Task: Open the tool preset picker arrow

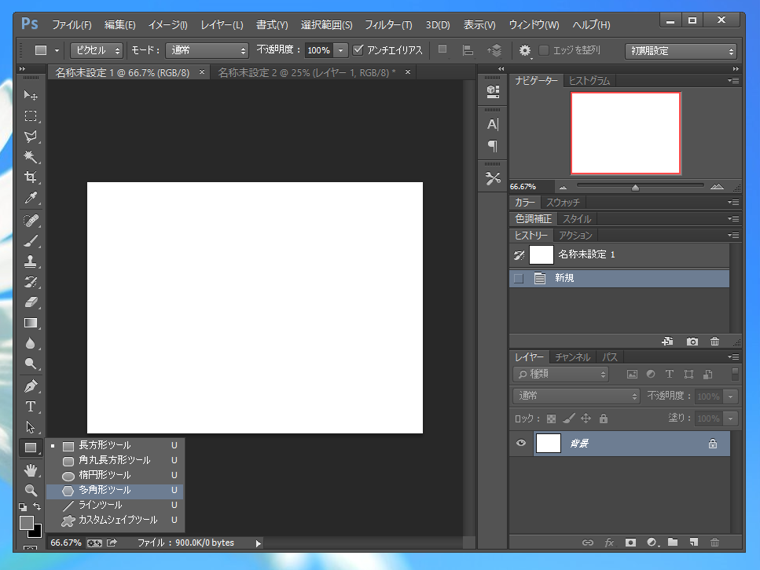Action: coord(57,50)
